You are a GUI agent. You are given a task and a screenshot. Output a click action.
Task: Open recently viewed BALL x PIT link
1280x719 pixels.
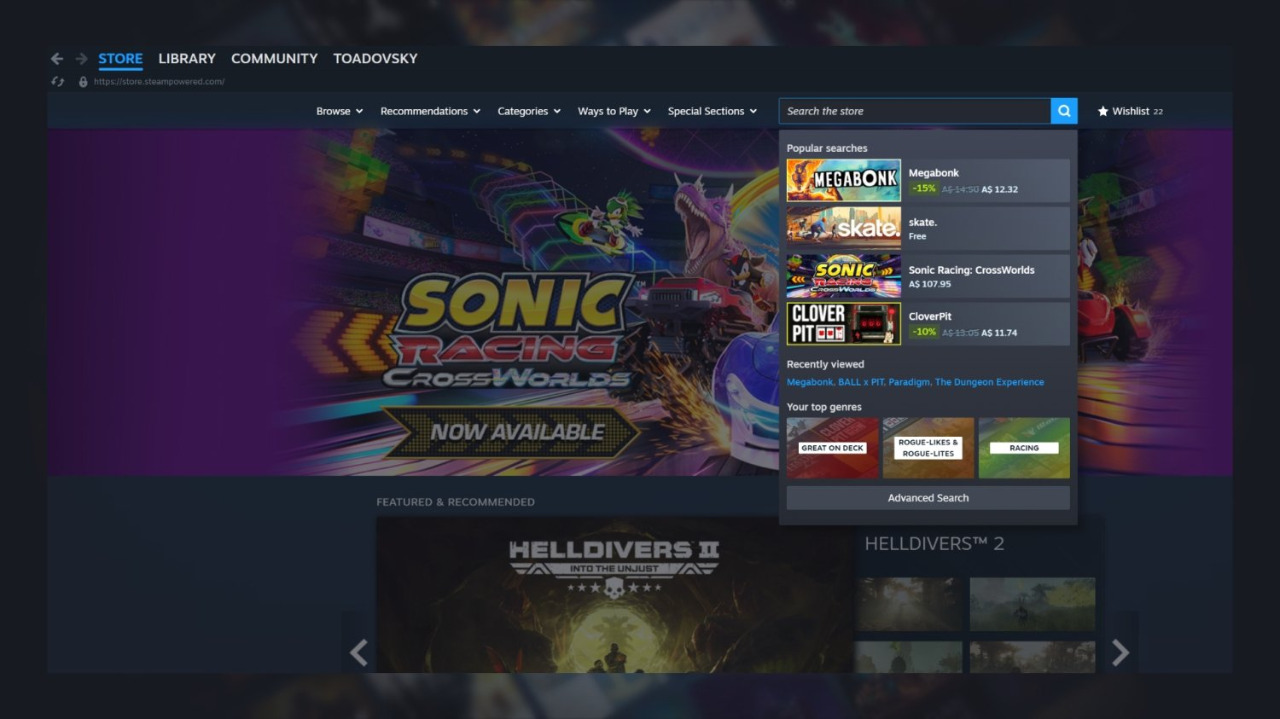click(861, 382)
